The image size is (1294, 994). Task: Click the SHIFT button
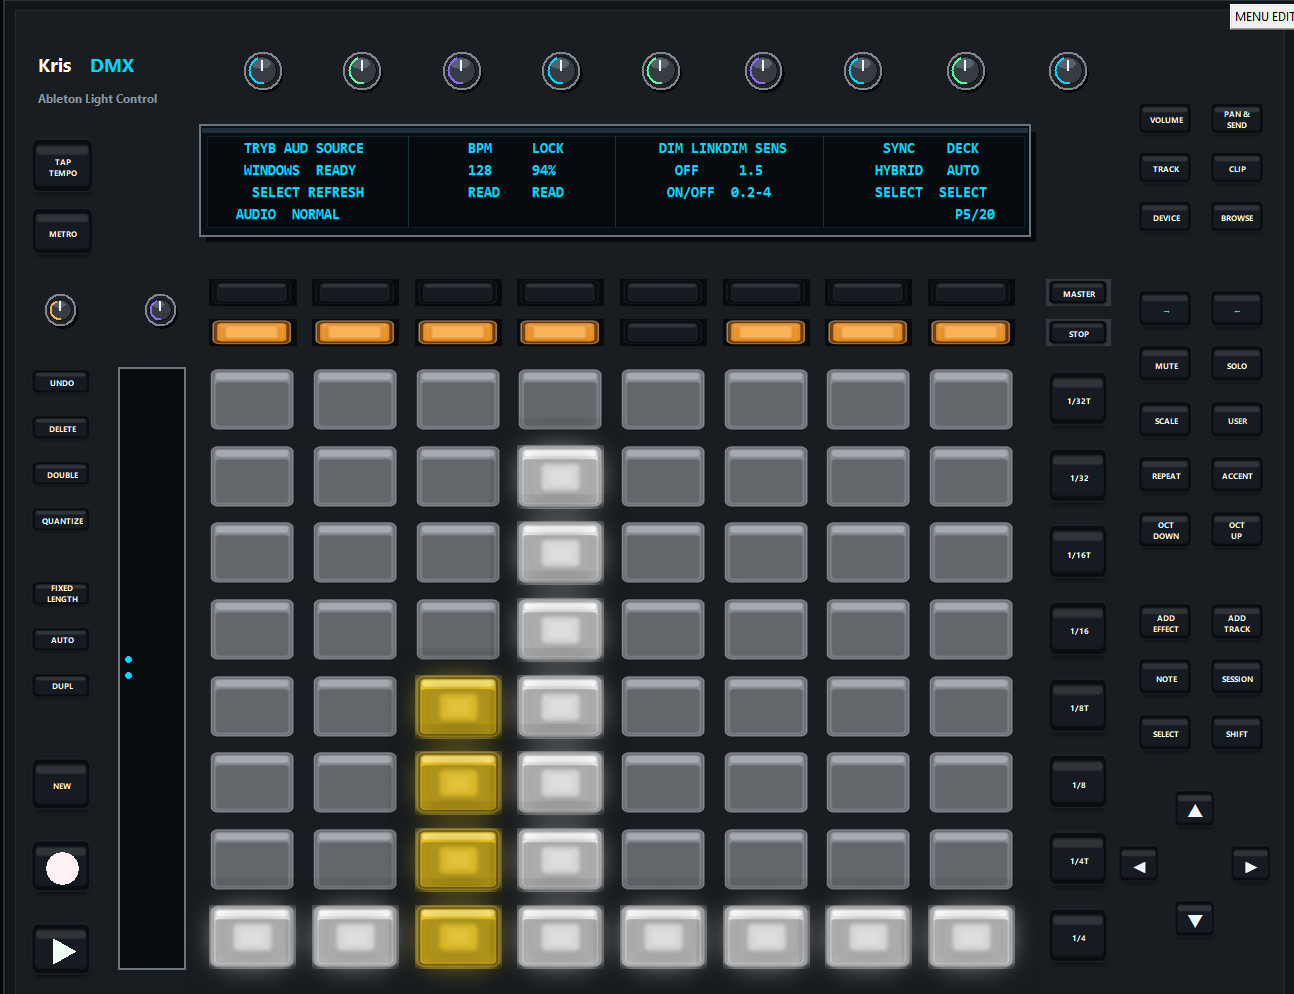(x=1237, y=734)
